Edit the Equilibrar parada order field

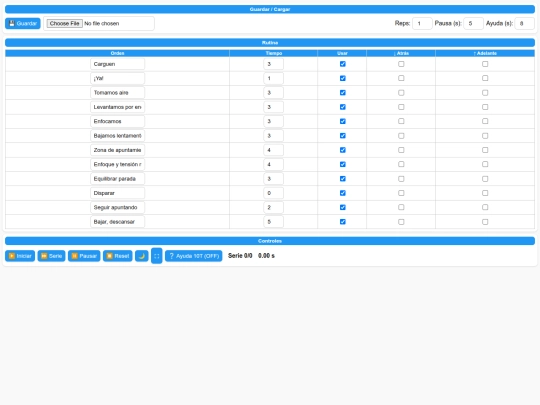(x=117, y=179)
